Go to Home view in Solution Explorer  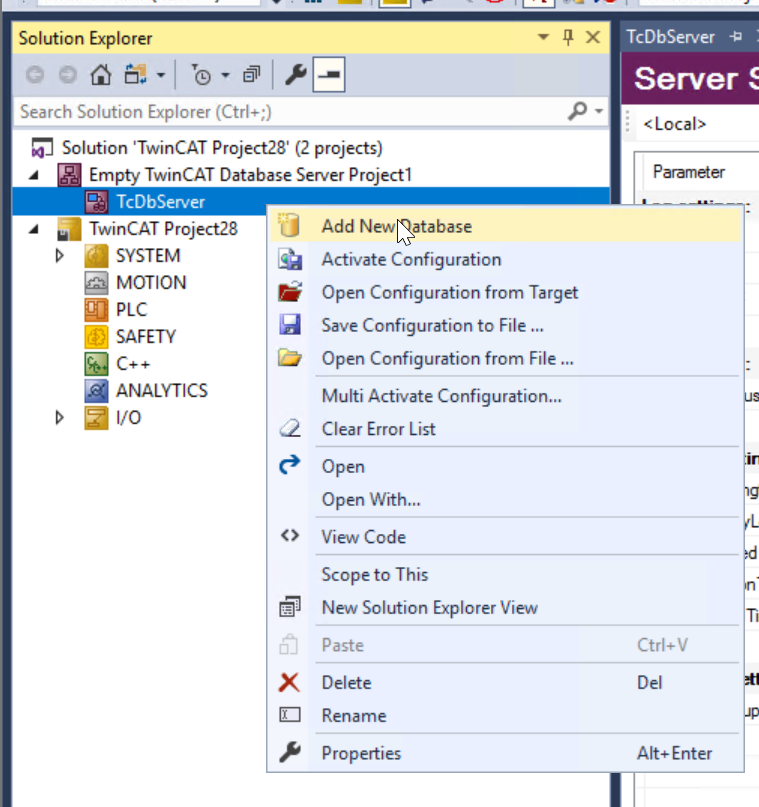101,75
